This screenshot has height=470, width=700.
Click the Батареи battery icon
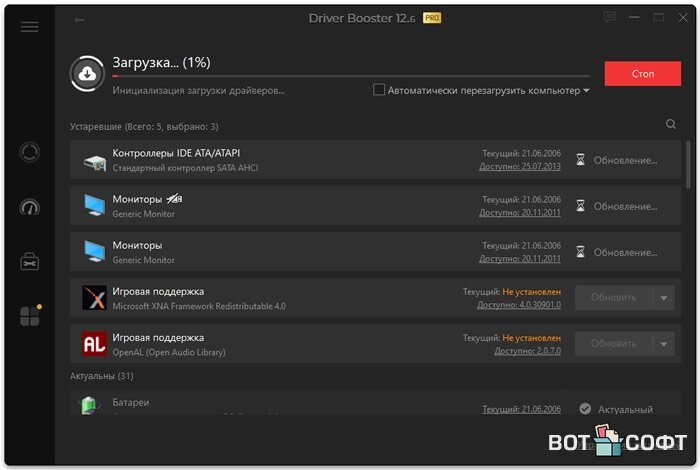click(x=89, y=405)
